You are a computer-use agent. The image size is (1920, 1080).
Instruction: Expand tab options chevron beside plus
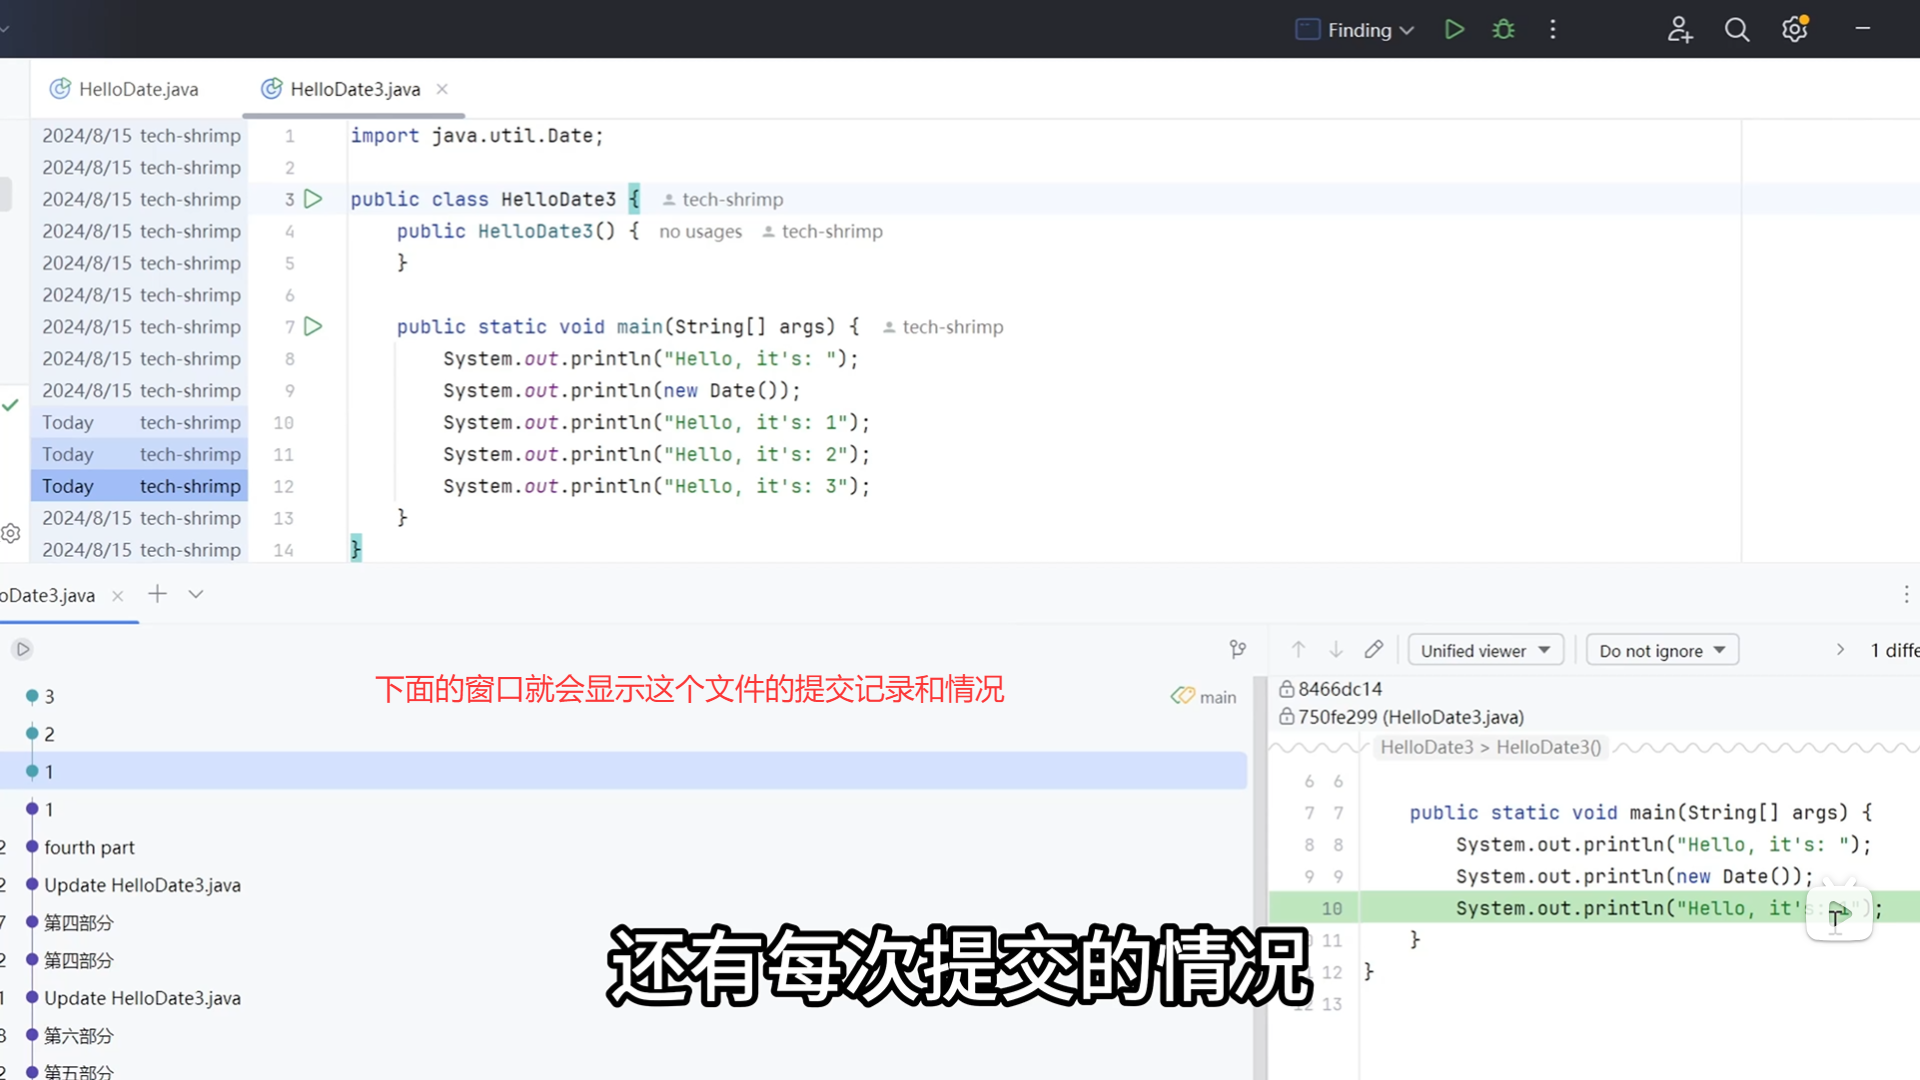[x=196, y=595]
